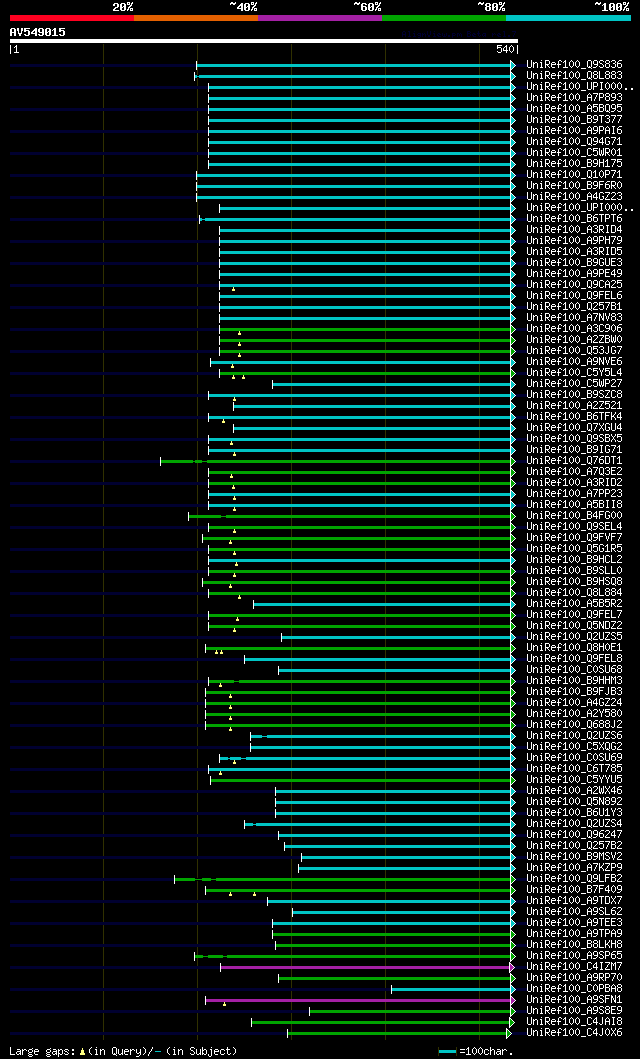The image size is (640, 1059).
Task: Select label UniRef100_C0SU68
Action: tap(575, 670)
